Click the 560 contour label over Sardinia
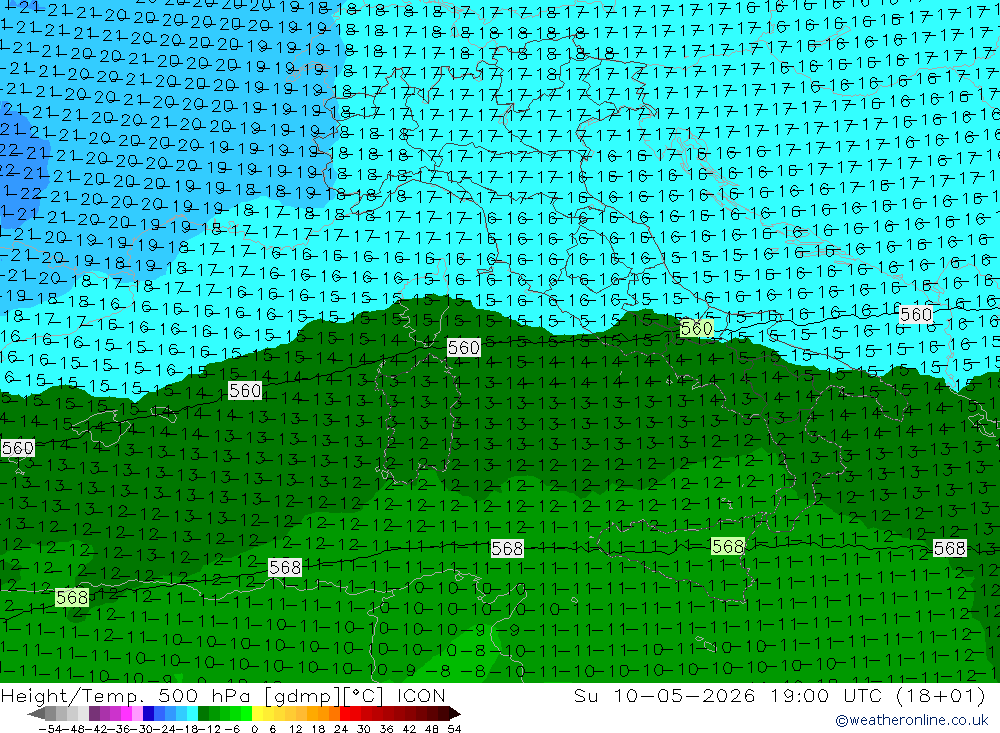1000x733 pixels. point(464,348)
